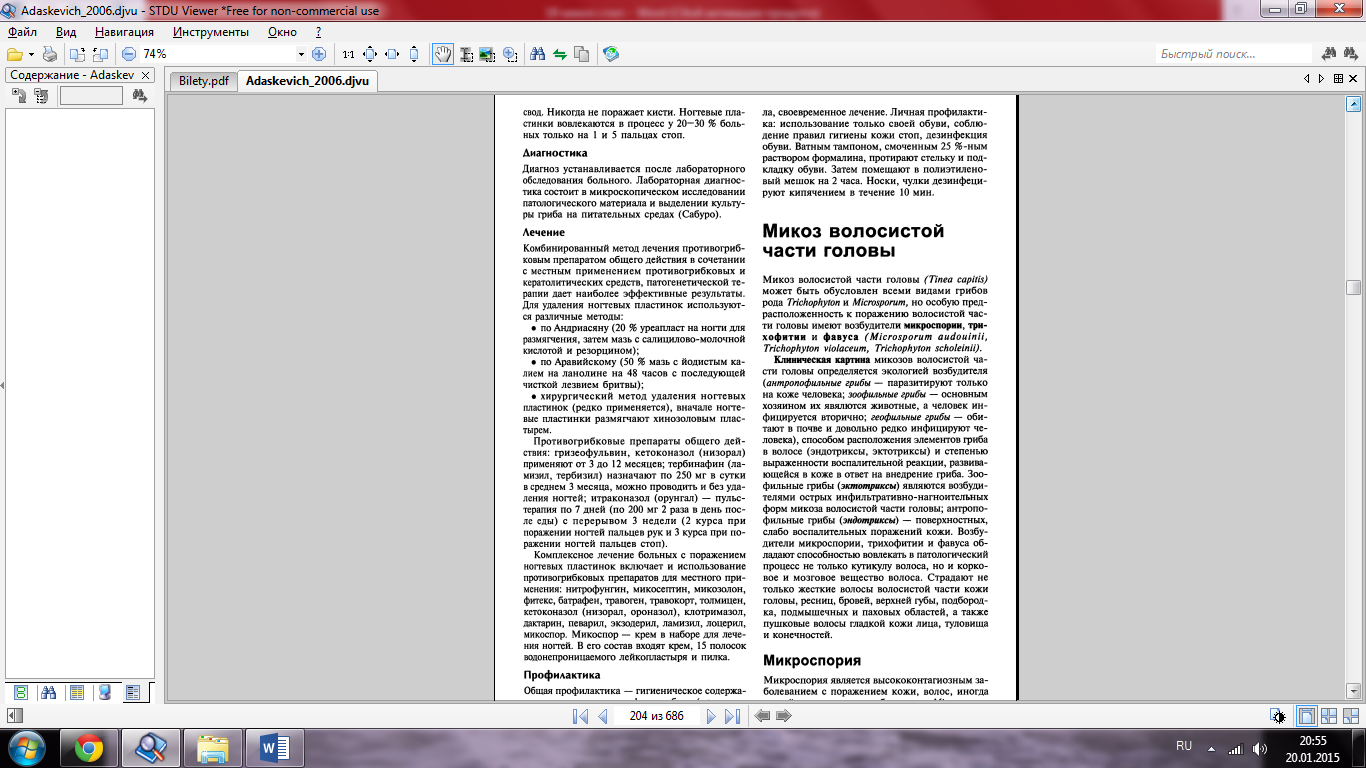Viewport: 1366px width, 768px height.
Task: Open the Окно menu
Action: coord(283,32)
